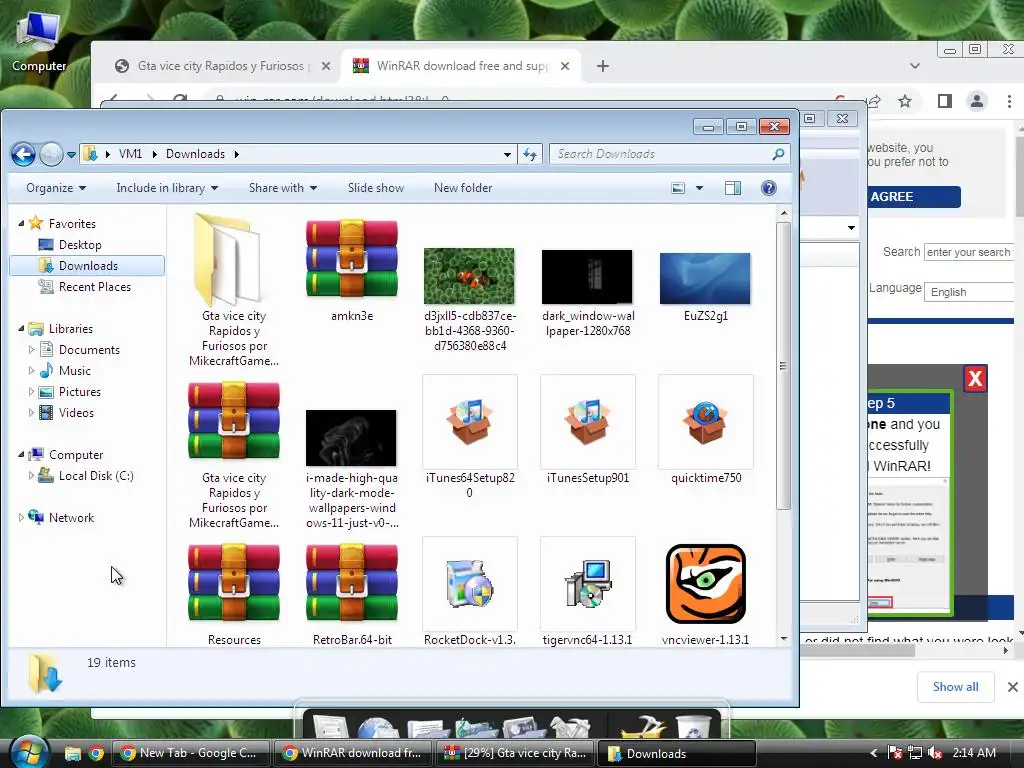This screenshot has height=768, width=1024.
Task: Expand the Documents library
Action: point(31,349)
